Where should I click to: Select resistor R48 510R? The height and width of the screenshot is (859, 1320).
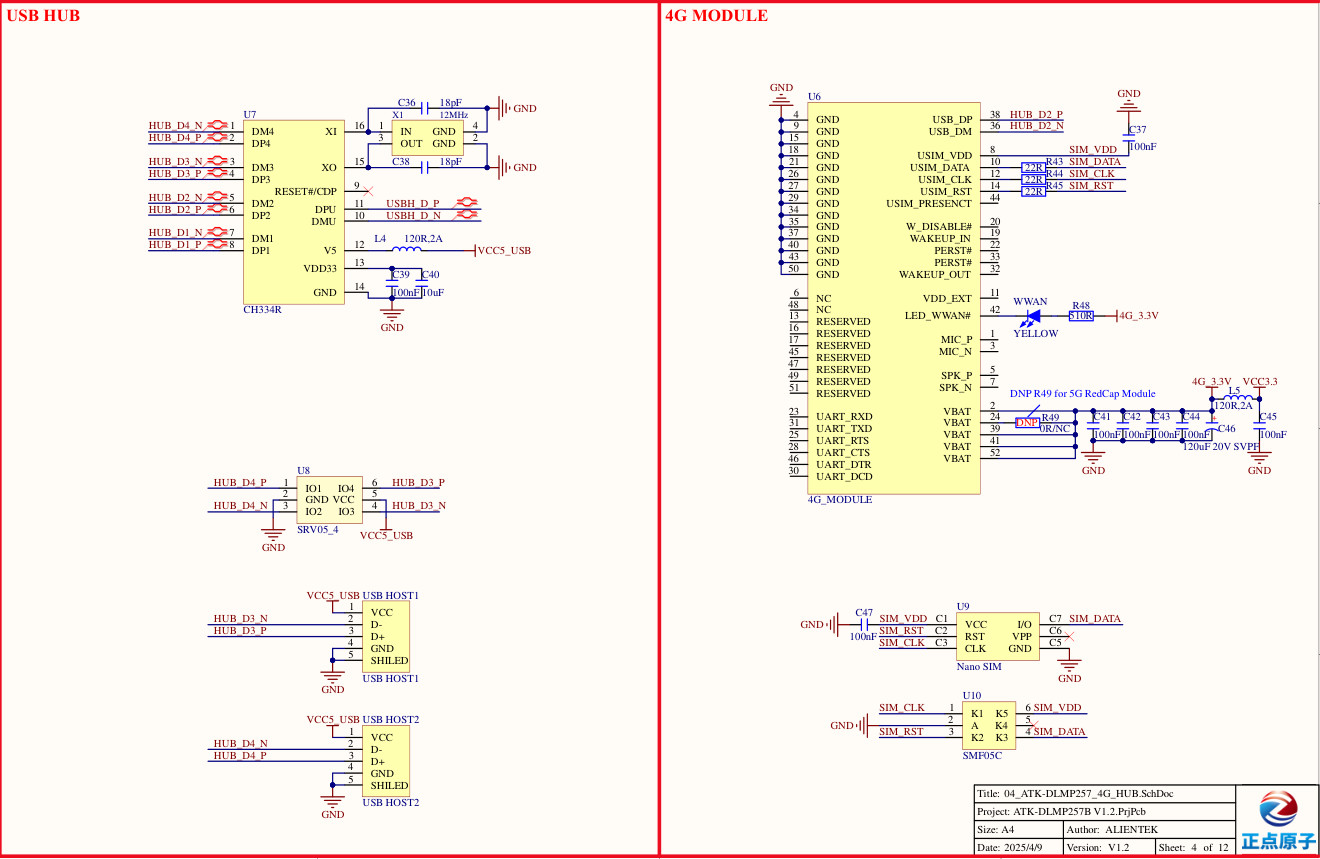(x=1081, y=315)
